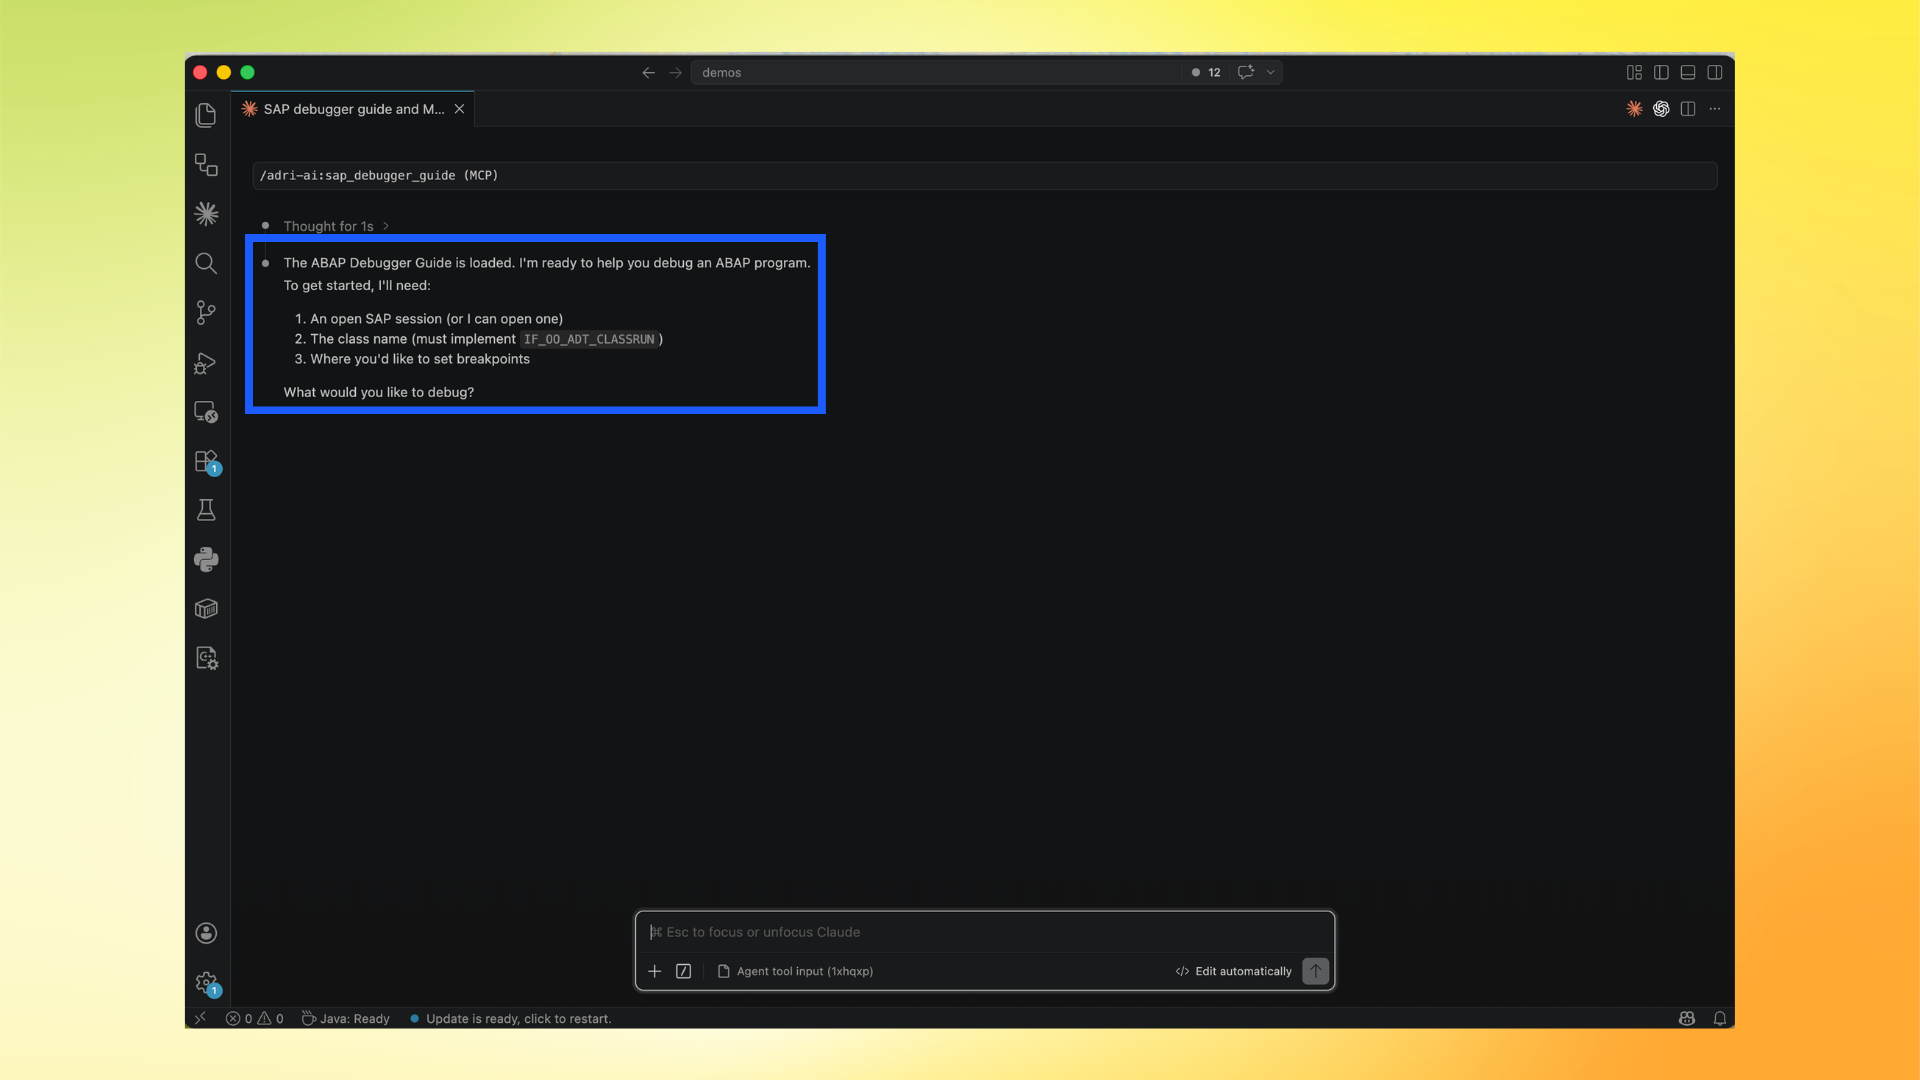The image size is (1920, 1080).
Task: Open the dropdown chevron next to the sync icon
Action: click(1271, 72)
